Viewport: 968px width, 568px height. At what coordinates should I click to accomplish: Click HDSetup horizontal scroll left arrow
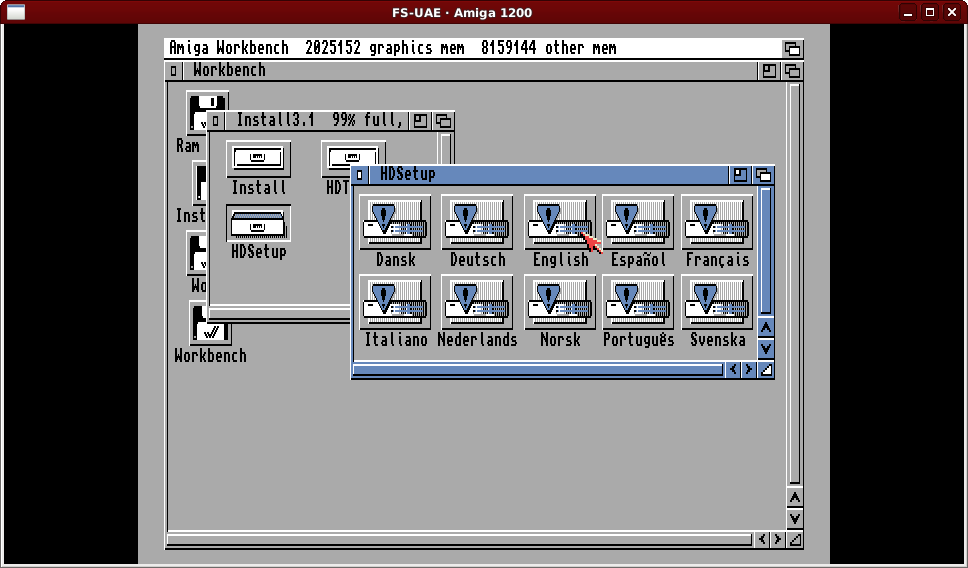coord(733,370)
